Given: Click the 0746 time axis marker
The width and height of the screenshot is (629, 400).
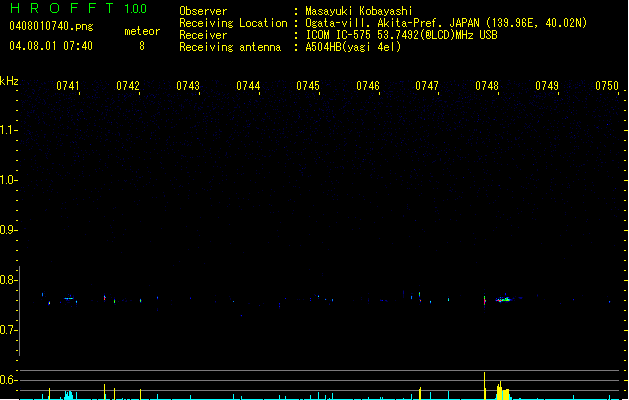Looking at the screenshot, I should coord(368,86).
